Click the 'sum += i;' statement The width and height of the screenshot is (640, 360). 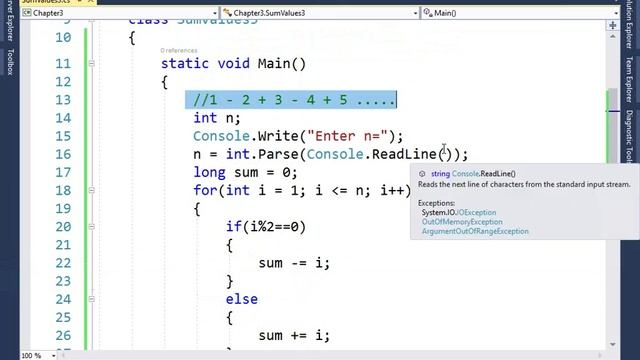point(294,336)
